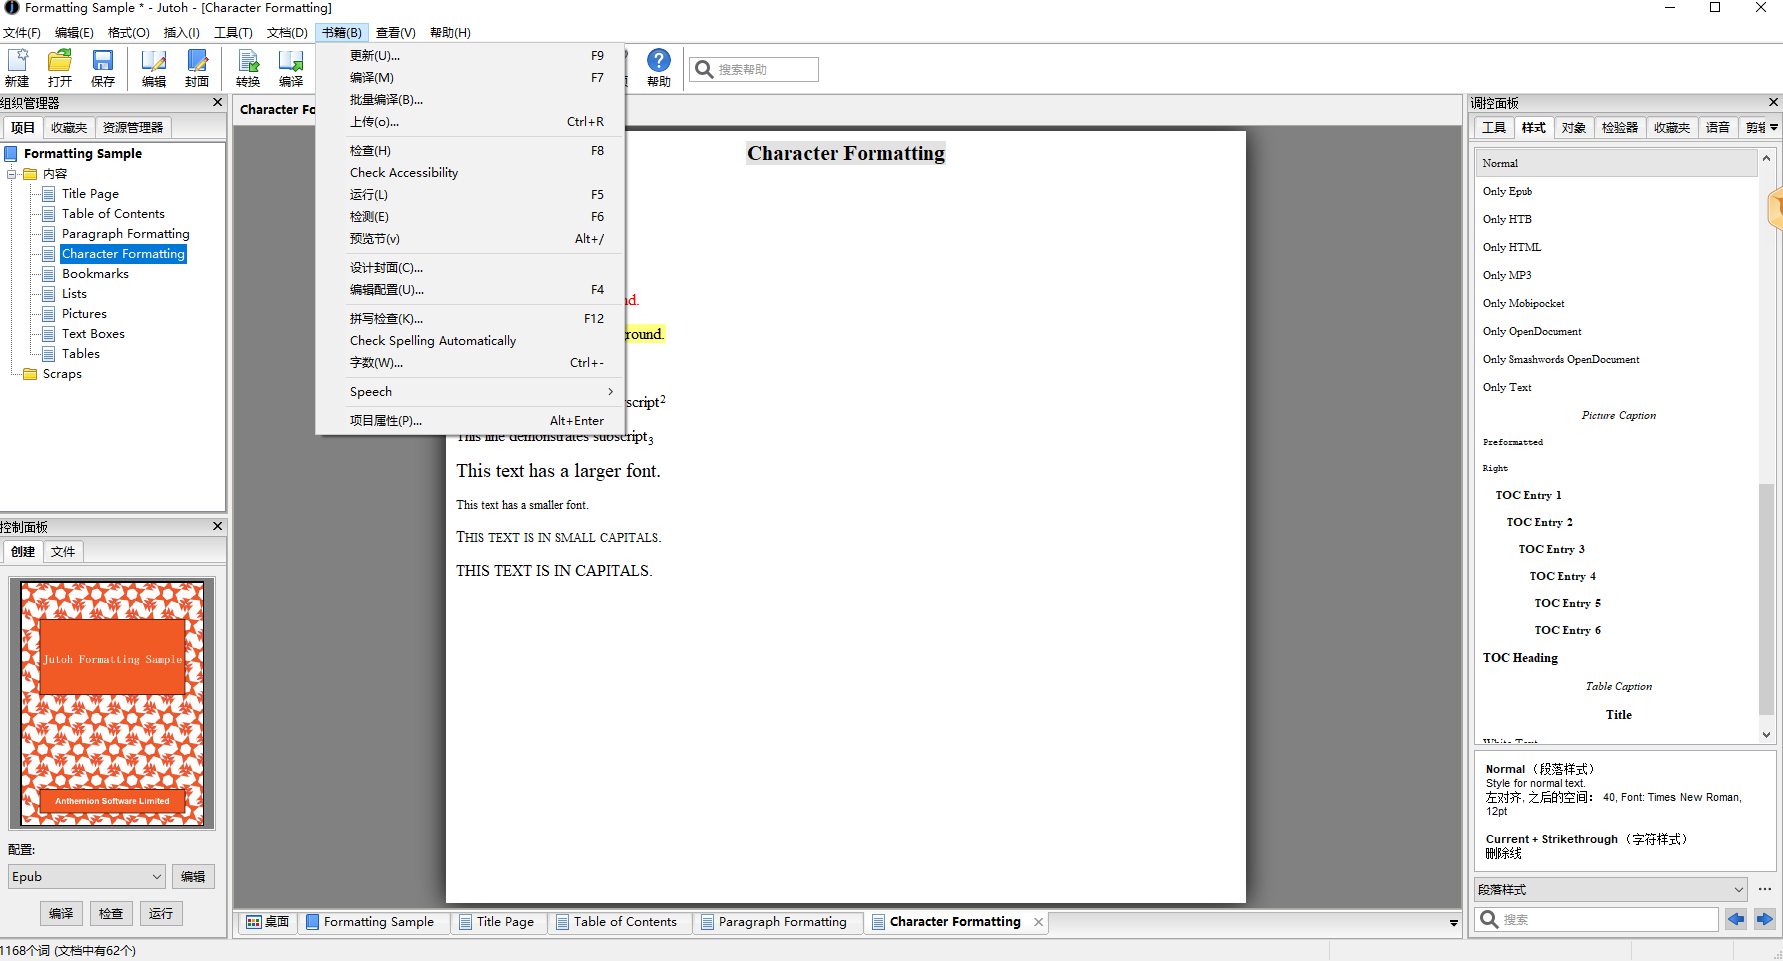Open the paragraph style (段落样式) dropdown

[x=1610, y=890]
